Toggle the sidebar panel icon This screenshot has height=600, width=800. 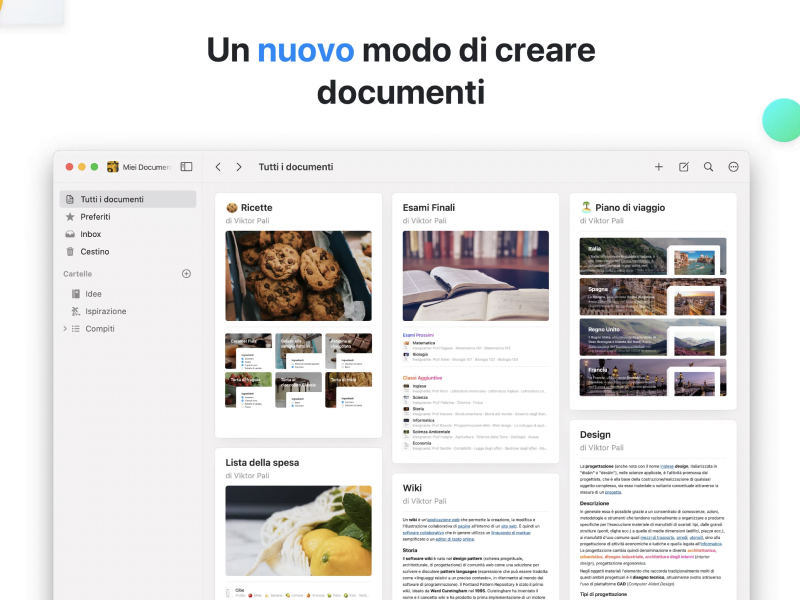pyautogui.click(x=186, y=167)
